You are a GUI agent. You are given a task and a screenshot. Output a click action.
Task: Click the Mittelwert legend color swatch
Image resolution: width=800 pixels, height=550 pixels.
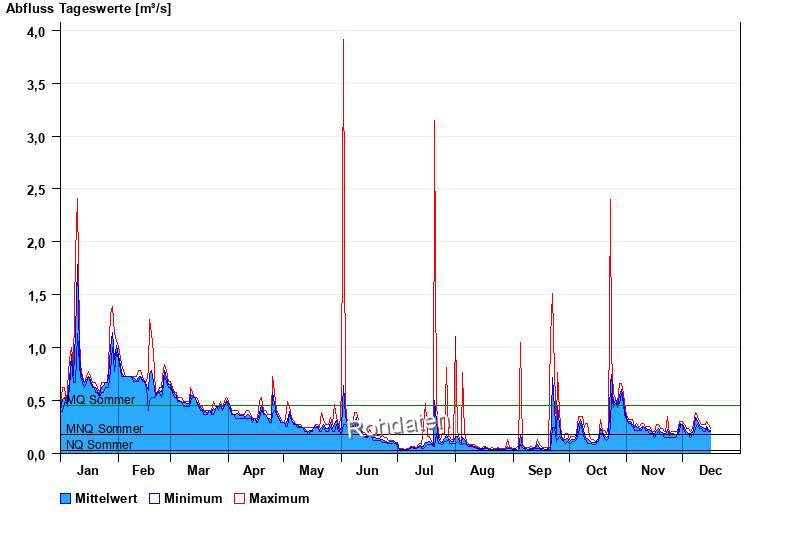[x=65, y=498]
